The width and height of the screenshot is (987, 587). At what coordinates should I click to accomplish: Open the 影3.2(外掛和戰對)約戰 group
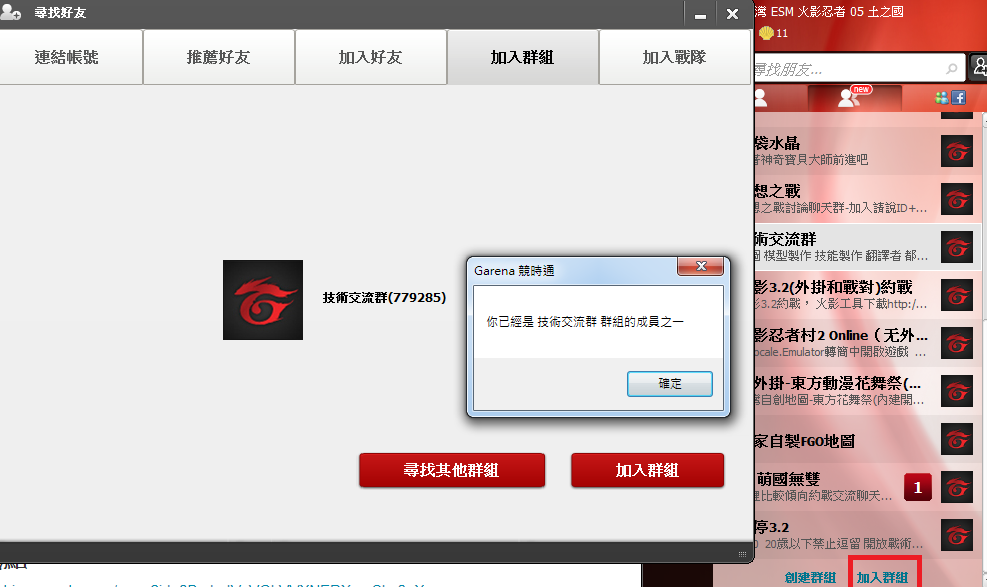pyautogui.click(x=867, y=294)
